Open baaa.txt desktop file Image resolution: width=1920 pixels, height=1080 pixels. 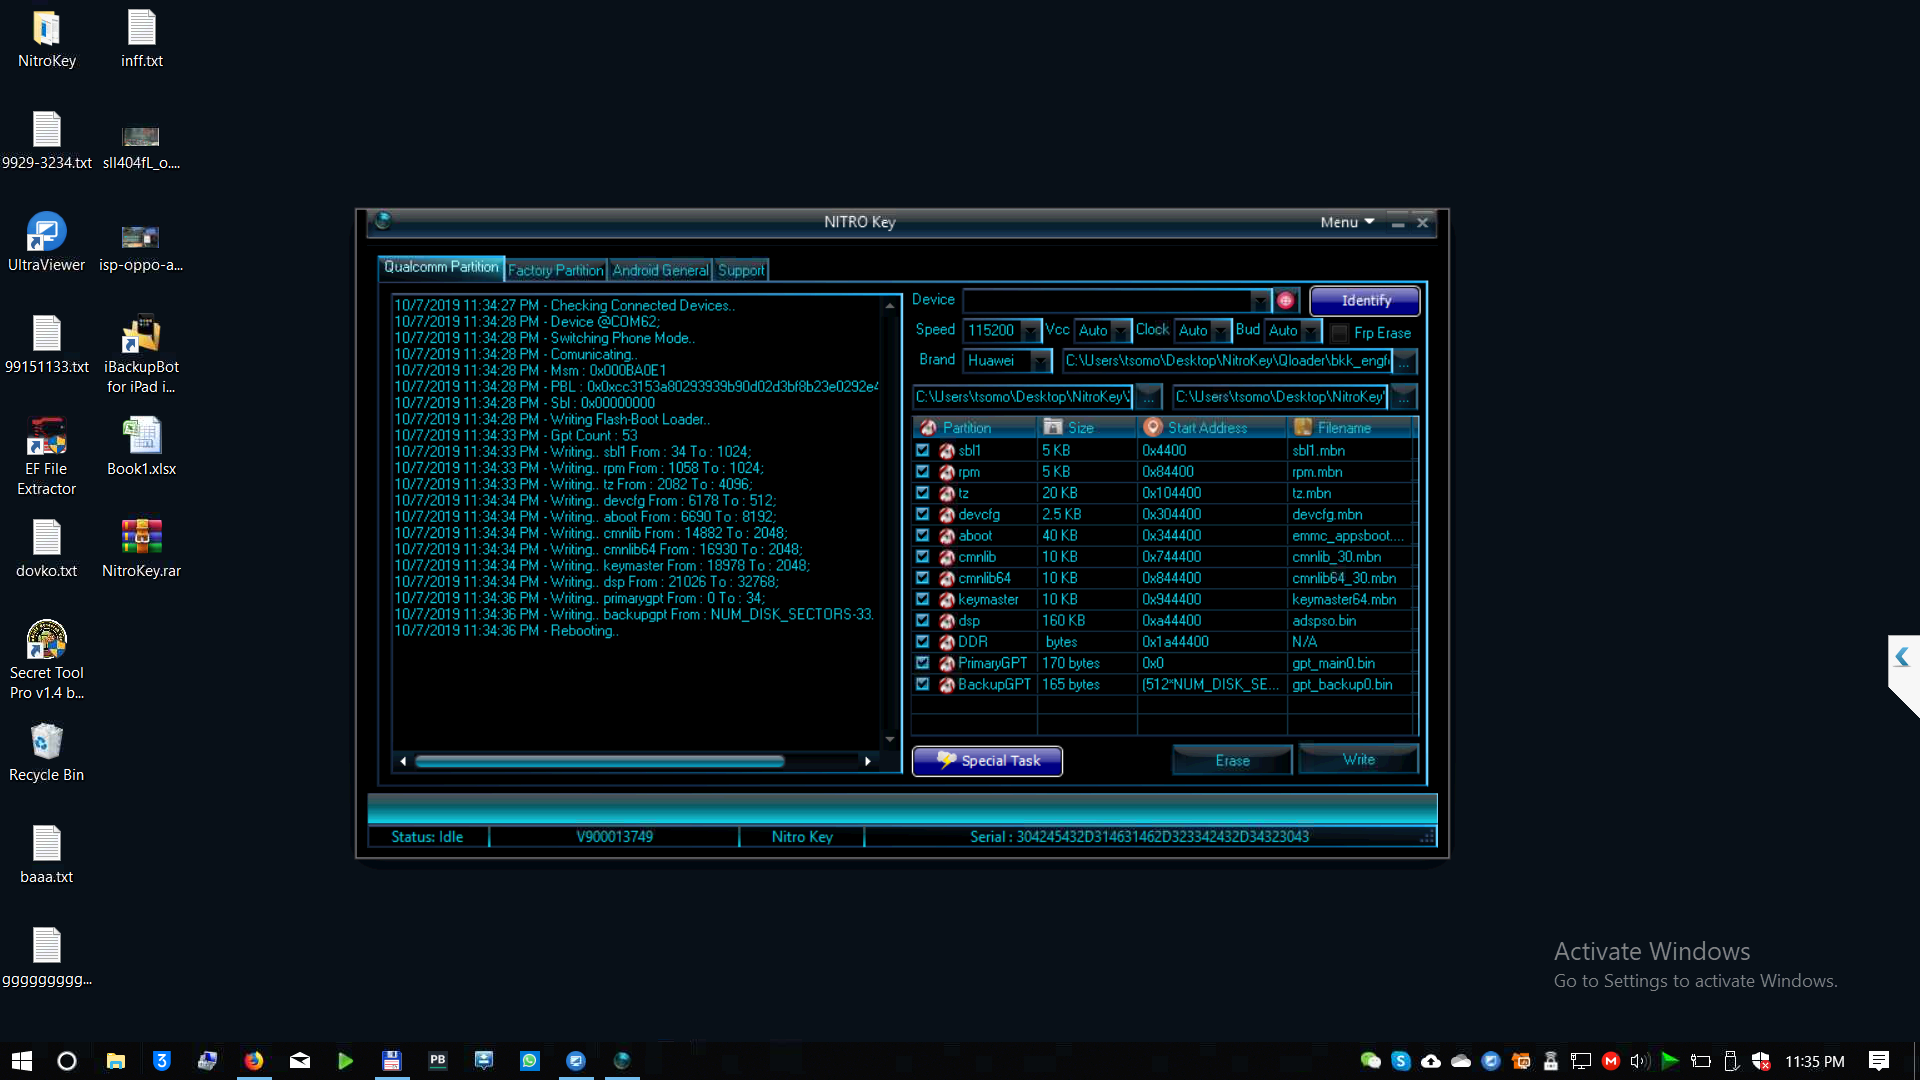[47, 855]
